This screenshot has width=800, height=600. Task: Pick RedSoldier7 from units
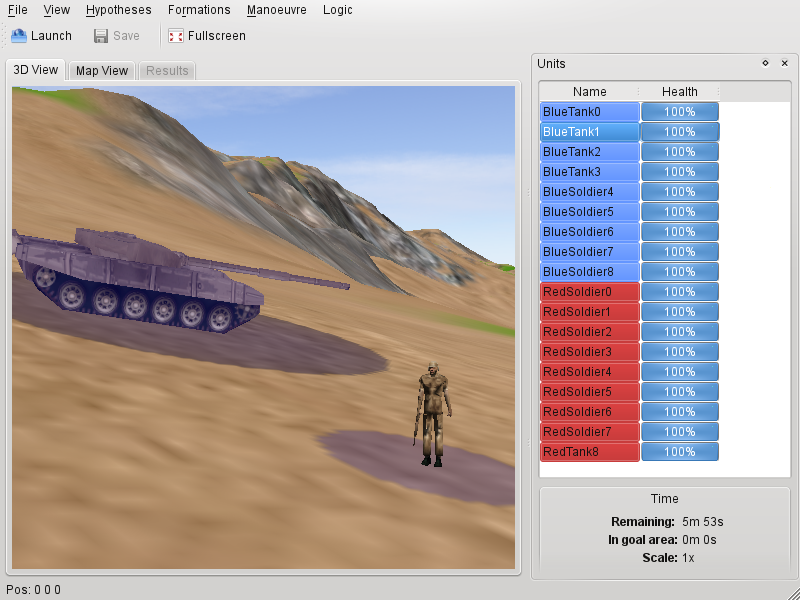point(589,432)
